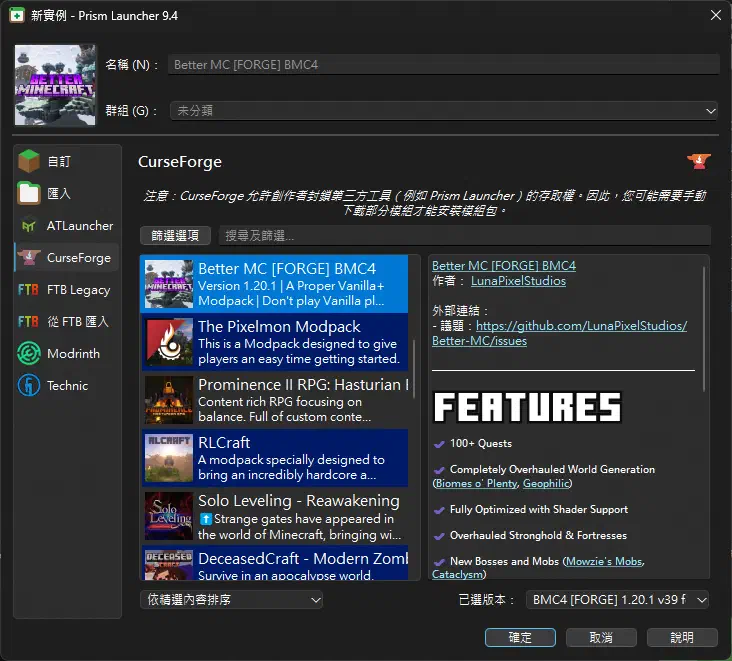Open the Biomes o' Plenty link

pyautogui.click(x=476, y=484)
